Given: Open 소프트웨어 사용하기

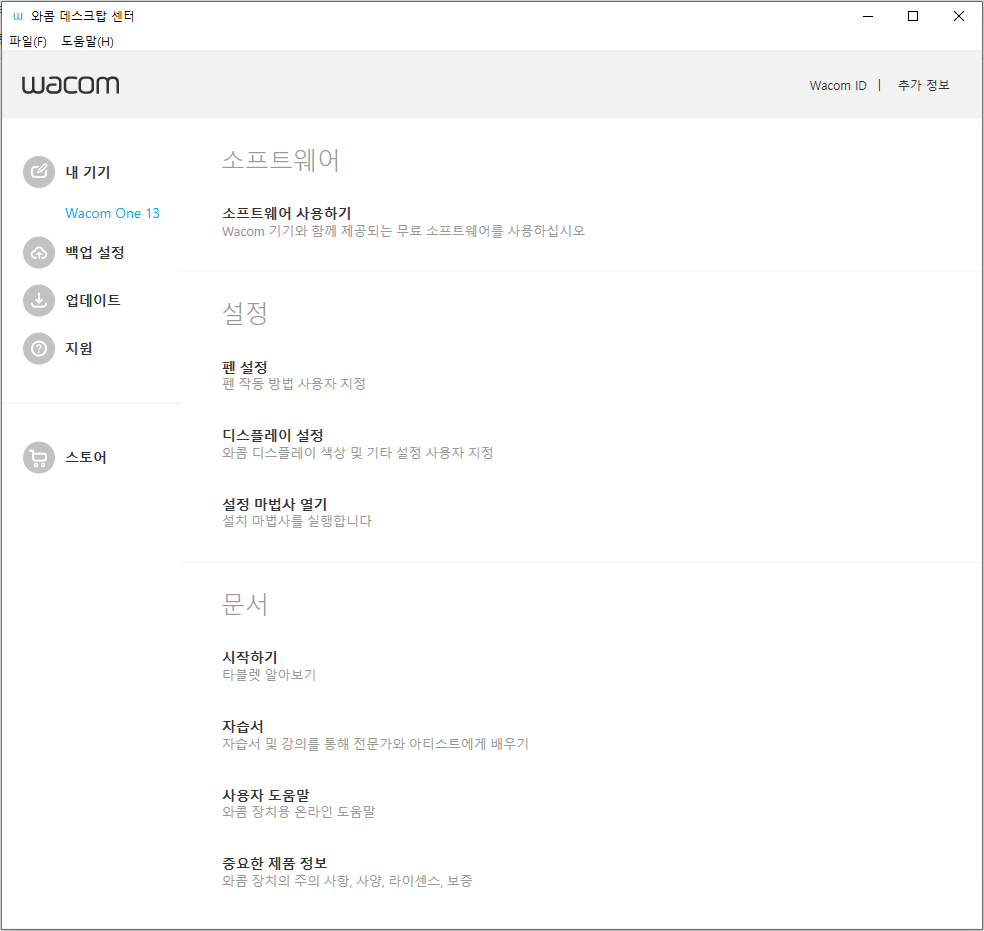Looking at the screenshot, I should (x=287, y=213).
